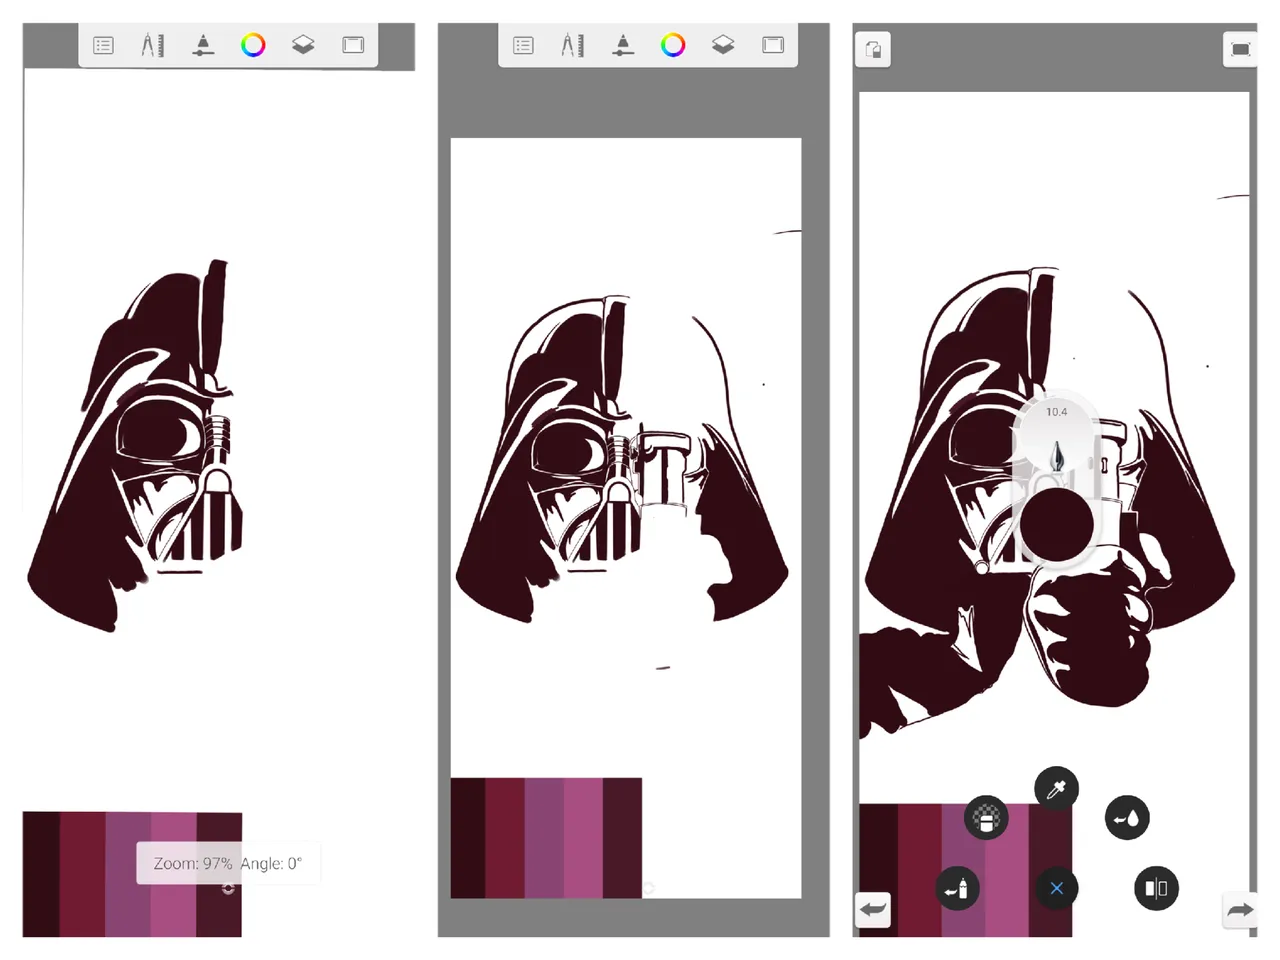Click the undo arrow in right screenshot

pyautogui.click(x=873, y=910)
